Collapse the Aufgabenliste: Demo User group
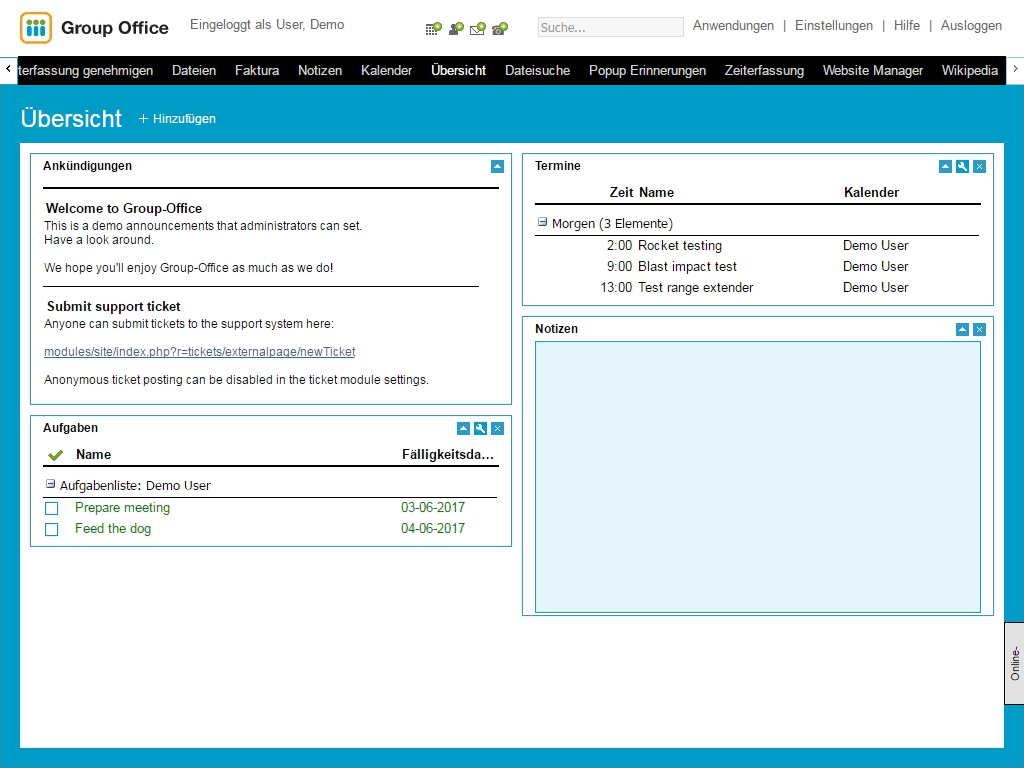 click(50, 484)
